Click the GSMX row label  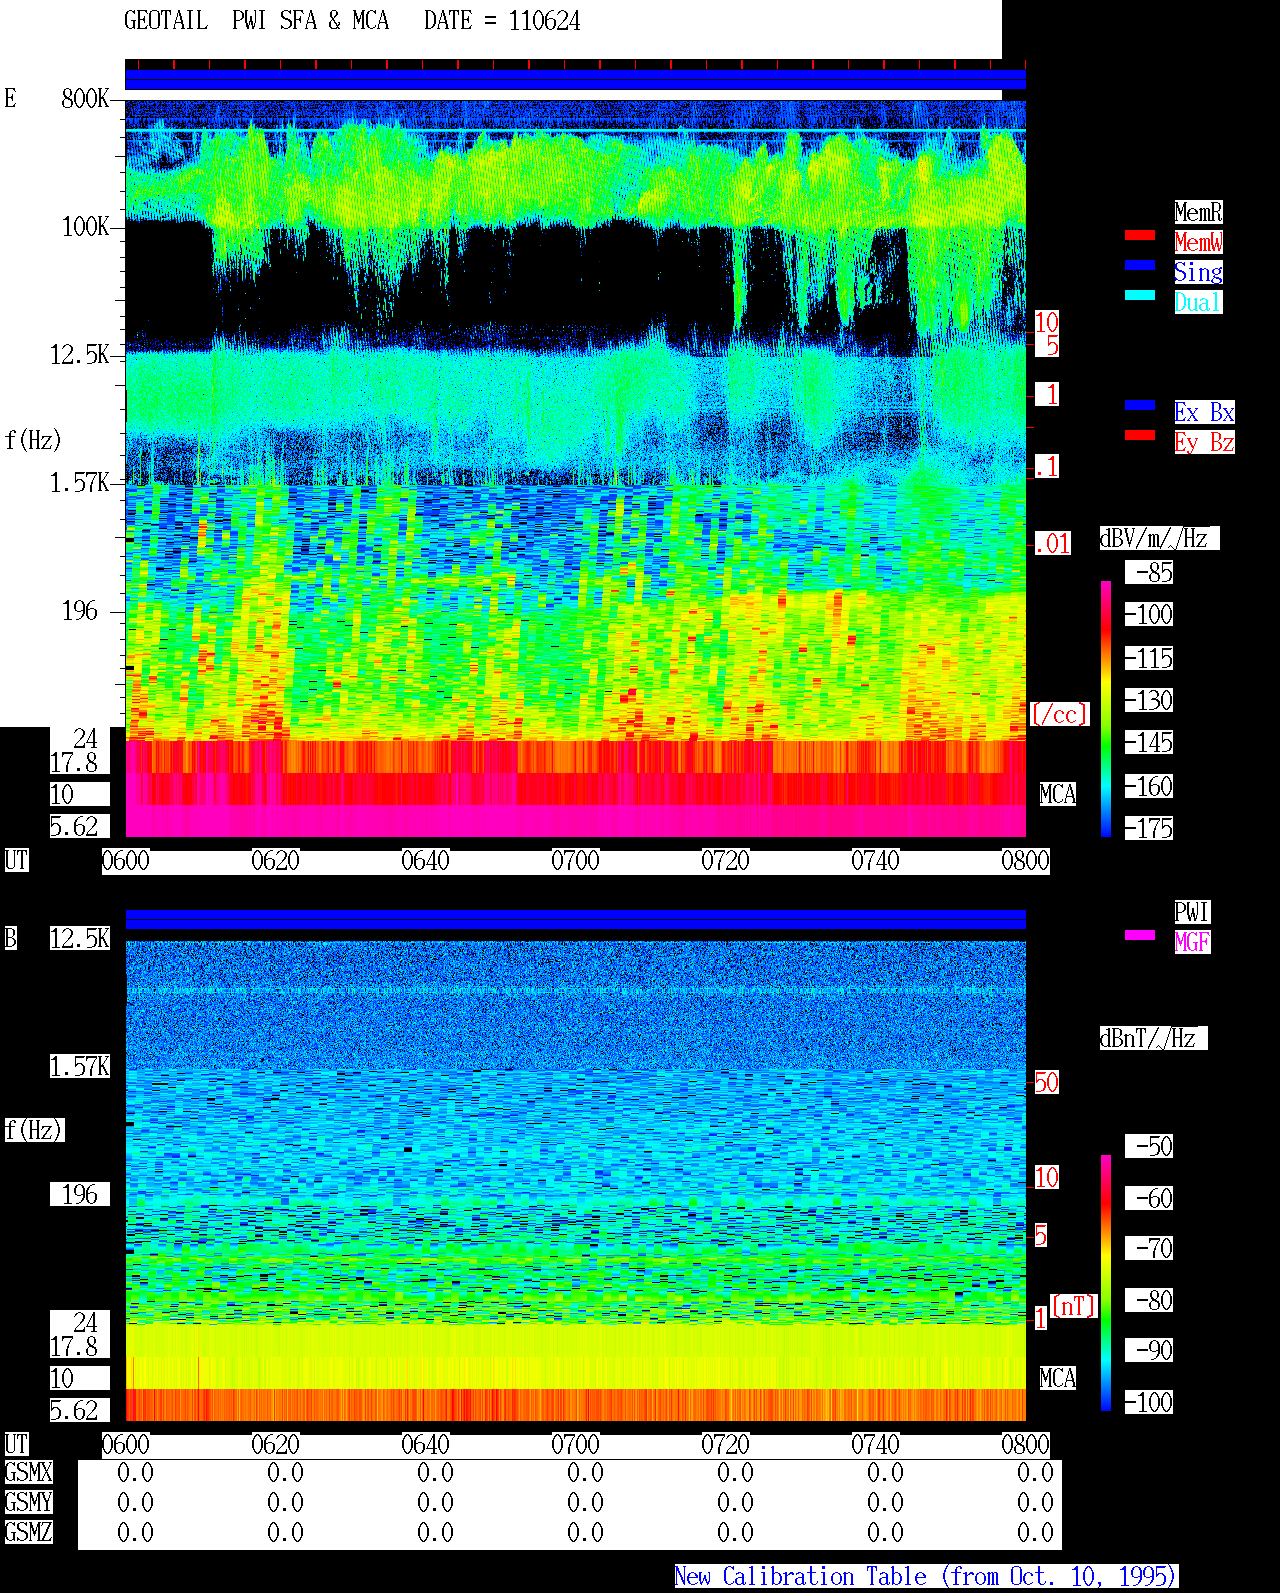point(29,1473)
